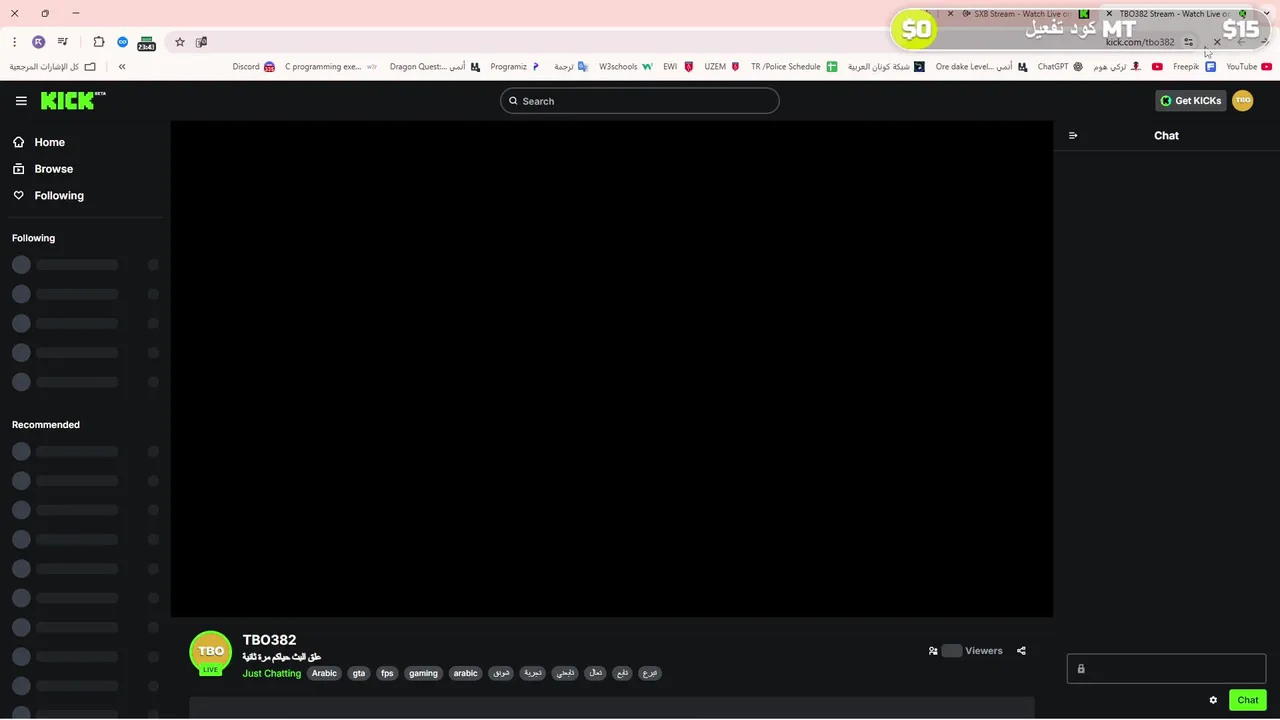Bookmark this page with the star icon
Screen dimensions: 1280x720
click(180, 42)
